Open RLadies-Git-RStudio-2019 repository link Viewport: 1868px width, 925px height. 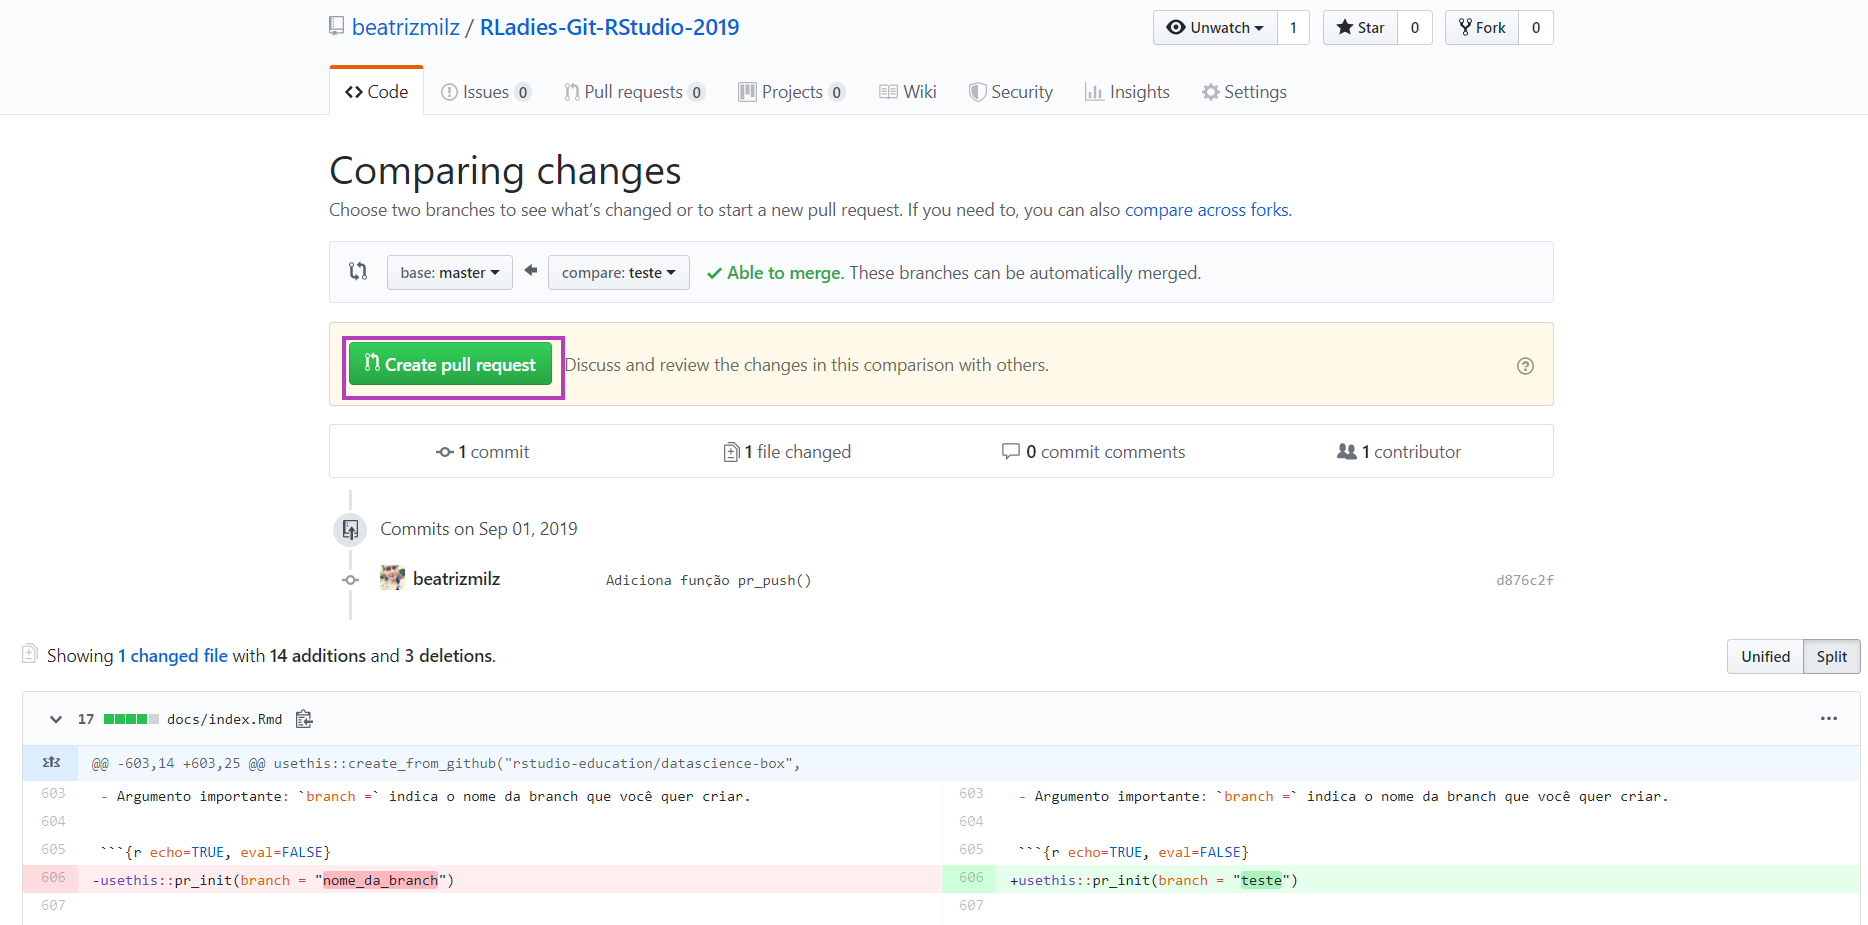(610, 27)
